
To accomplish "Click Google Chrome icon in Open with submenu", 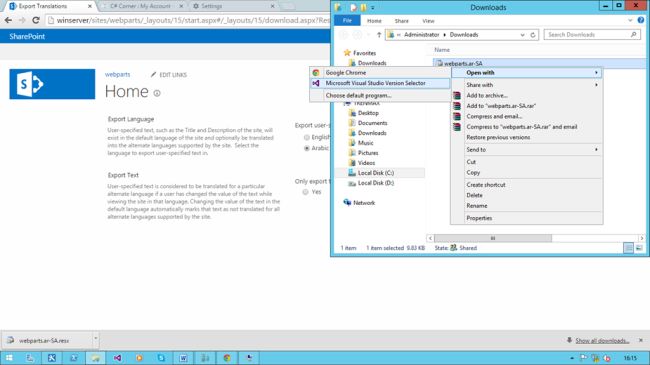I will pyautogui.click(x=316, y=73).
